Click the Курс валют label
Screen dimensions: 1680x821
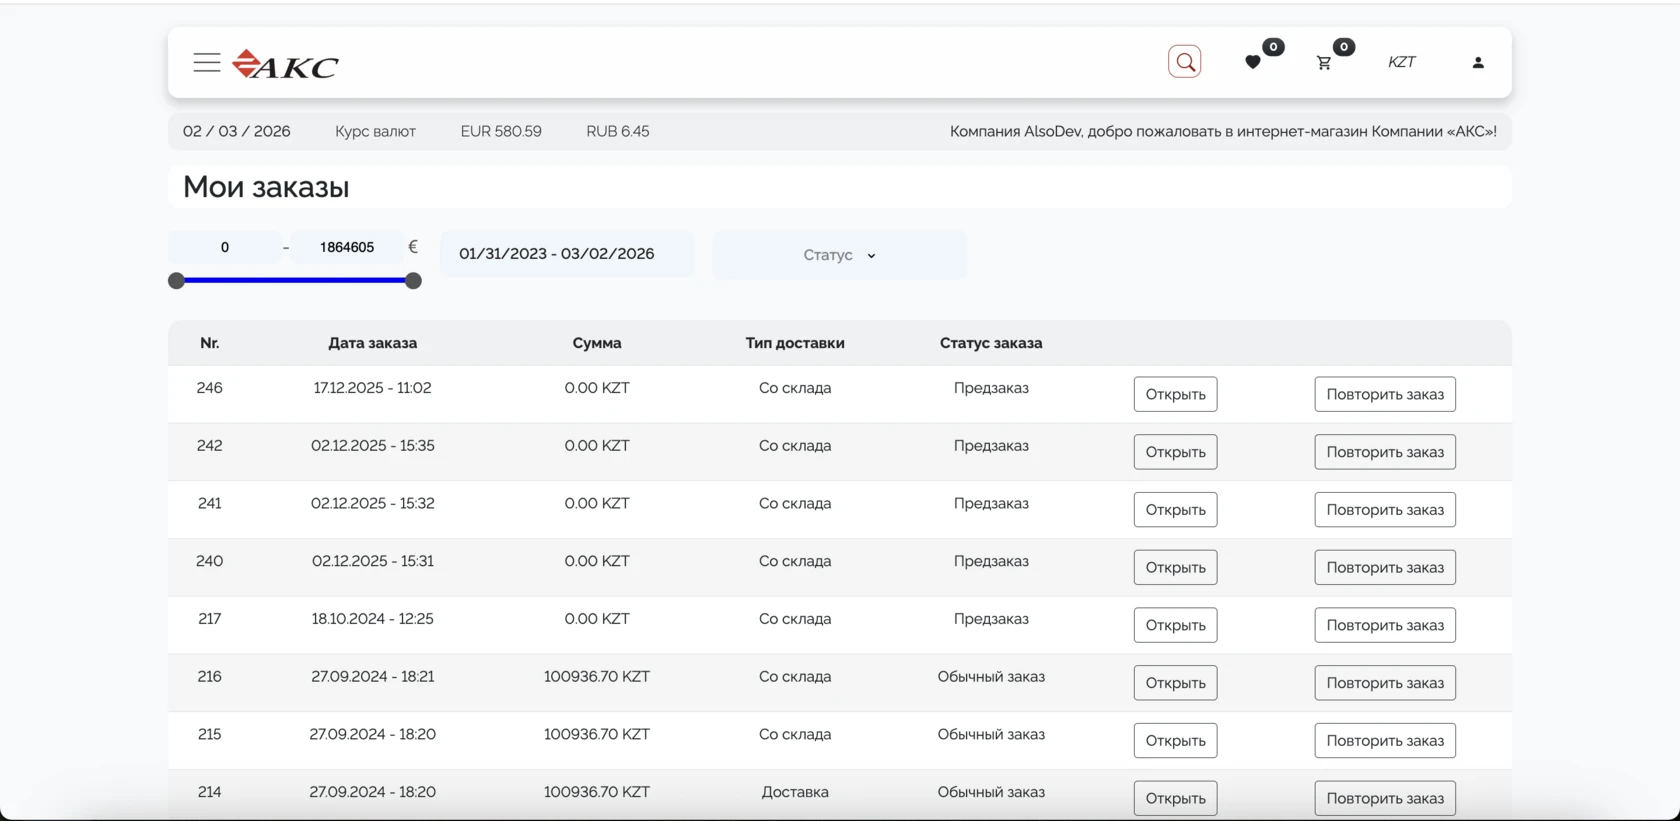pyautogui.click(x=375, y=131)
